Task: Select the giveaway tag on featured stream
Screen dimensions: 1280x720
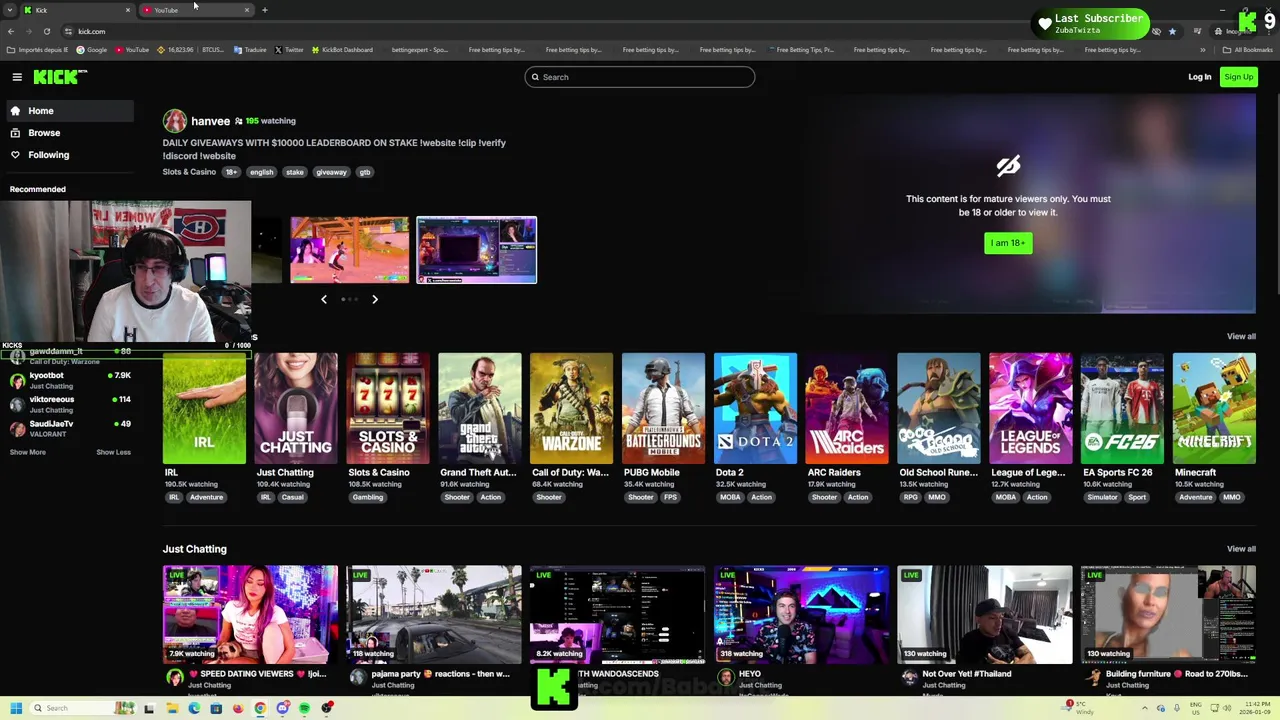Action: pos(331,172)
